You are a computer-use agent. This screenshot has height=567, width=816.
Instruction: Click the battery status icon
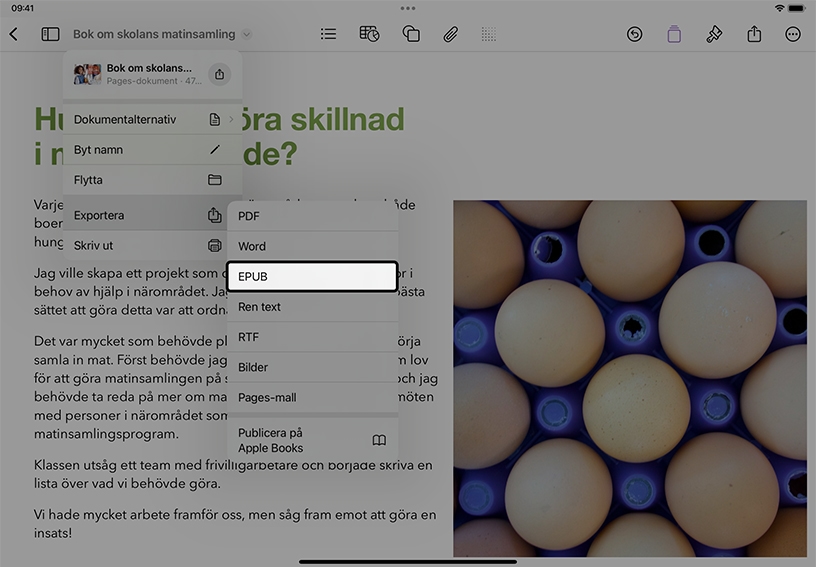pyautogui.click(x=797, y=8)
